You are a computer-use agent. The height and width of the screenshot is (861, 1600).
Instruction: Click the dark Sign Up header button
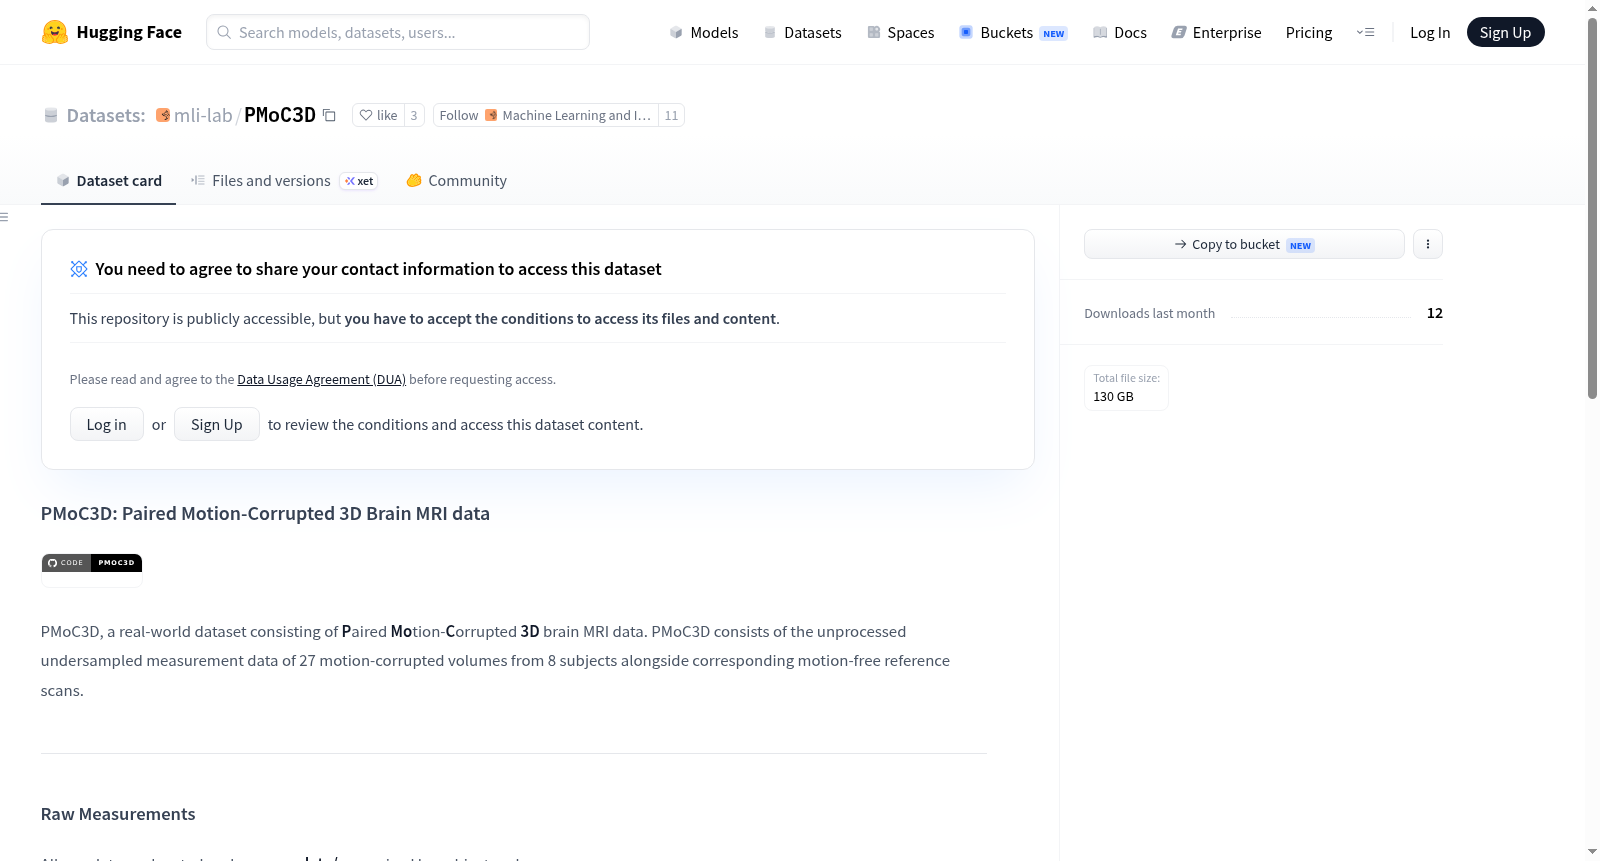coord(1505,32)
